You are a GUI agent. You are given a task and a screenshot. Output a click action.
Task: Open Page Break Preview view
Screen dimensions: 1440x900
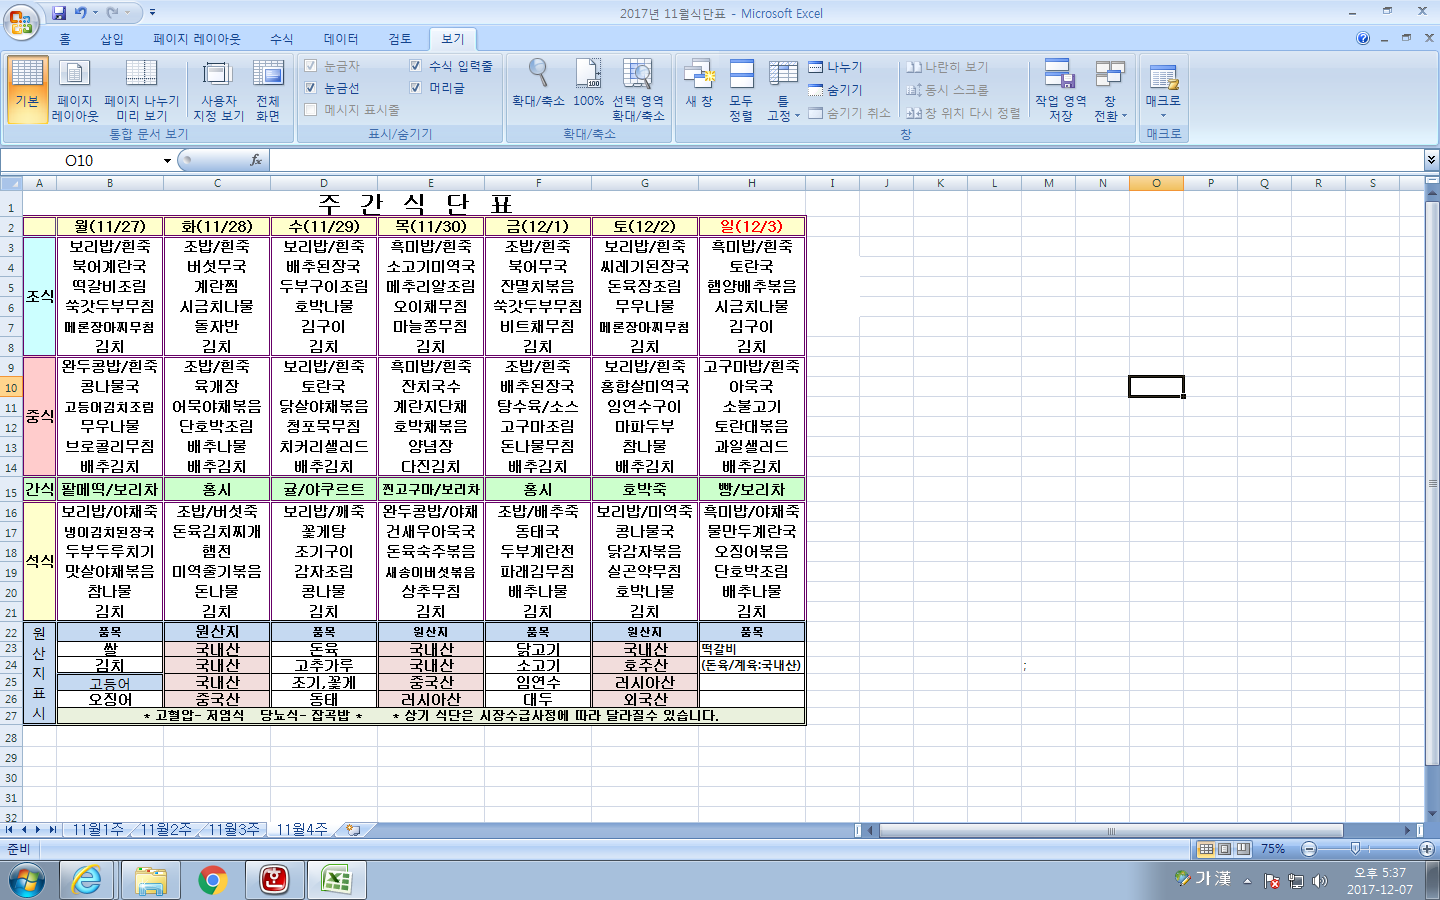(x=141, y=90)
